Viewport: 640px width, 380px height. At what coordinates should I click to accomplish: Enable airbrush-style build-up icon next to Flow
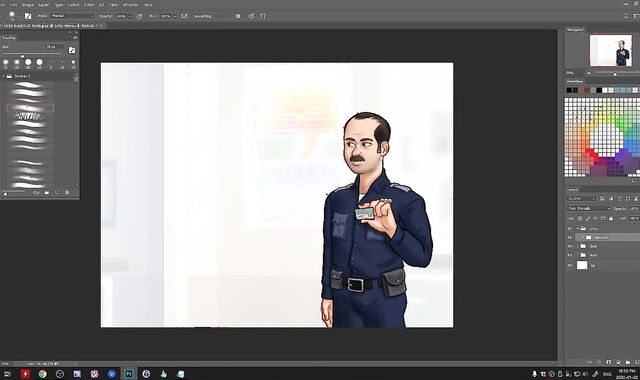pos(184,16)
